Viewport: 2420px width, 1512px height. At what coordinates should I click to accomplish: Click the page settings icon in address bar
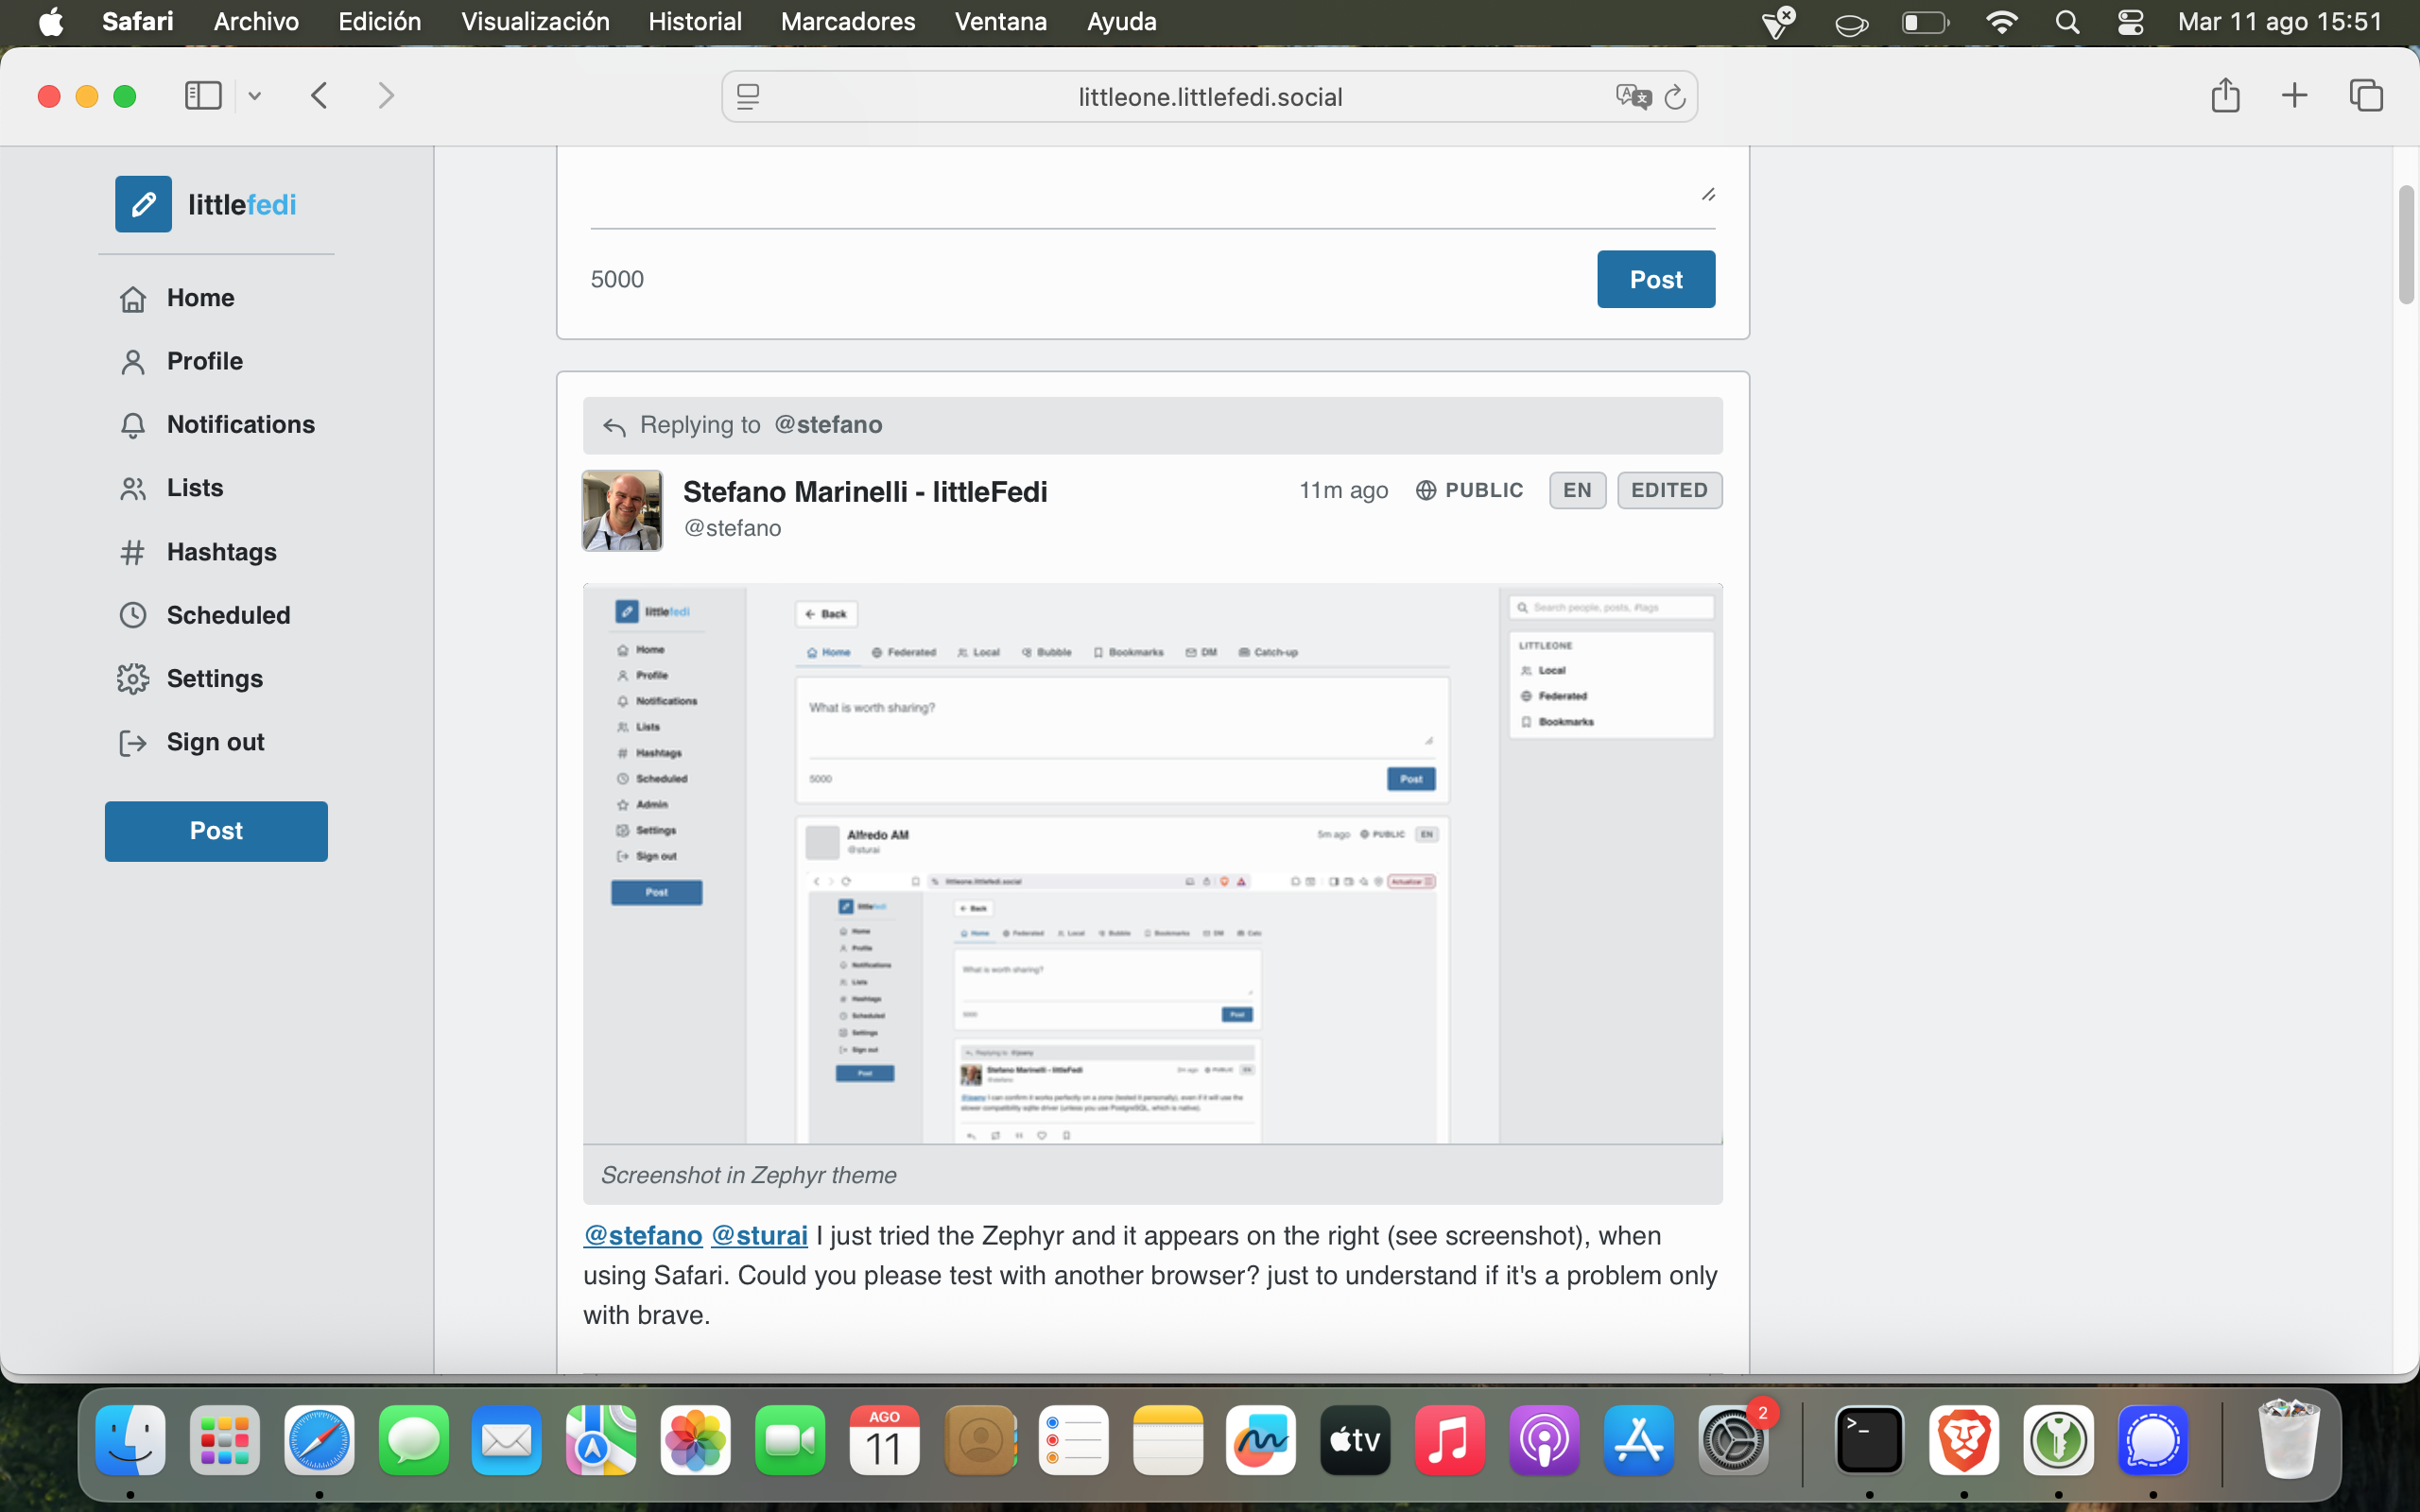point(748,97)
